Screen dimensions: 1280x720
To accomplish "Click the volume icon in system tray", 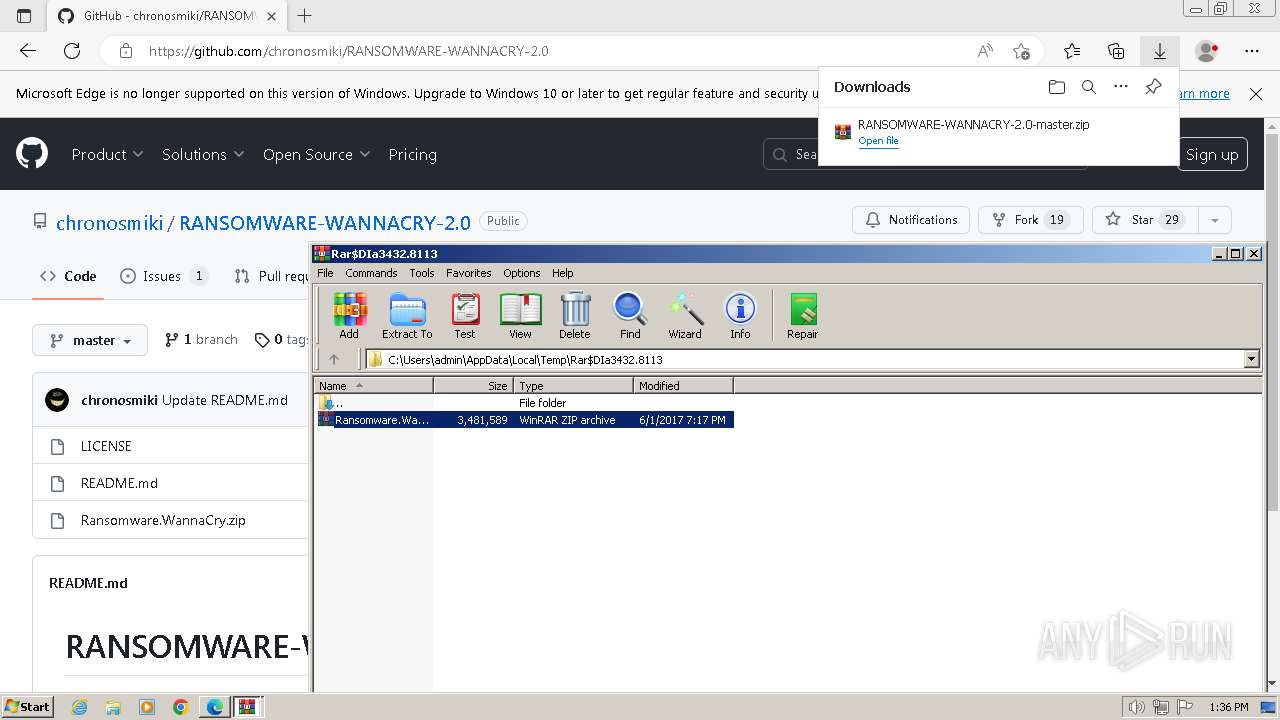I will (x=1137, y=707).
